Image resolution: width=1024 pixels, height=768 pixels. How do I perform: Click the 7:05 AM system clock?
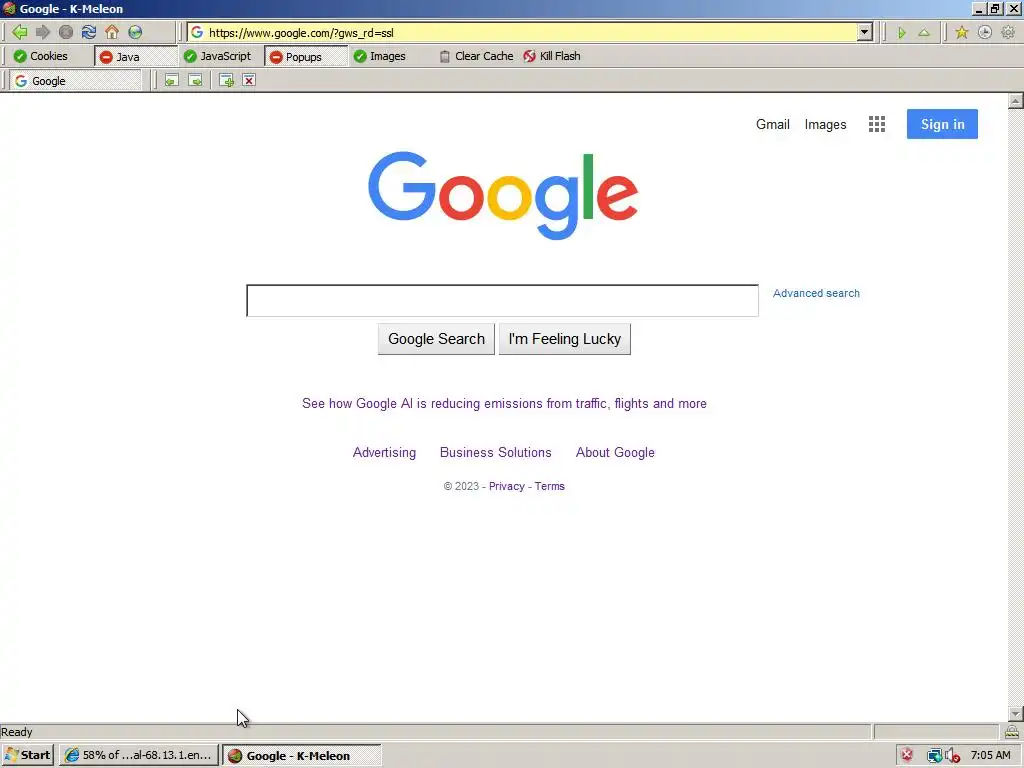click(x=991, y=755)
